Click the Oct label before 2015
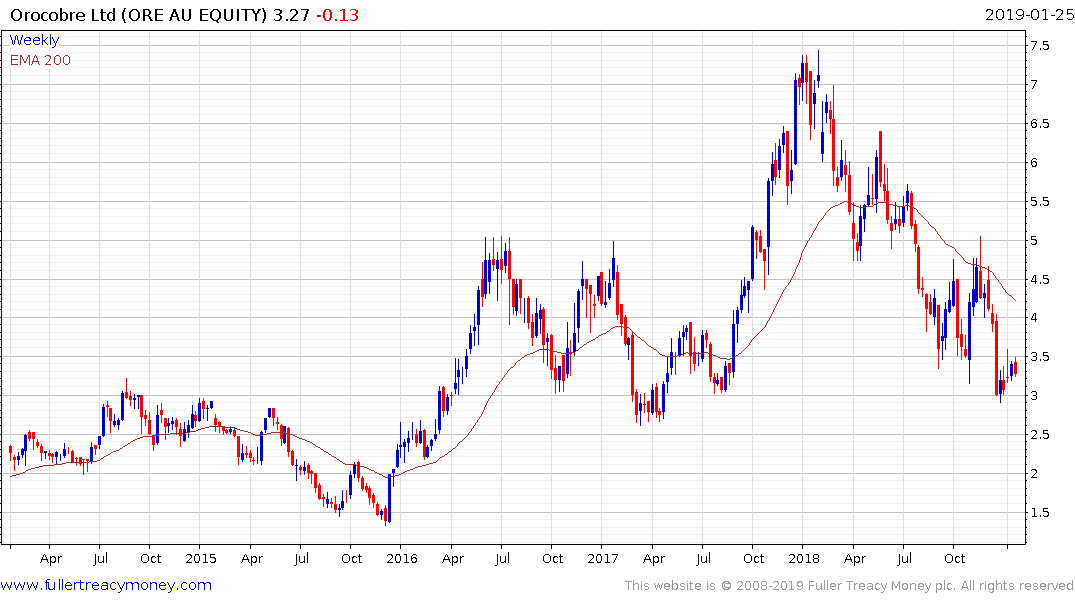1075x600 pixels. (x=151, y=558)
